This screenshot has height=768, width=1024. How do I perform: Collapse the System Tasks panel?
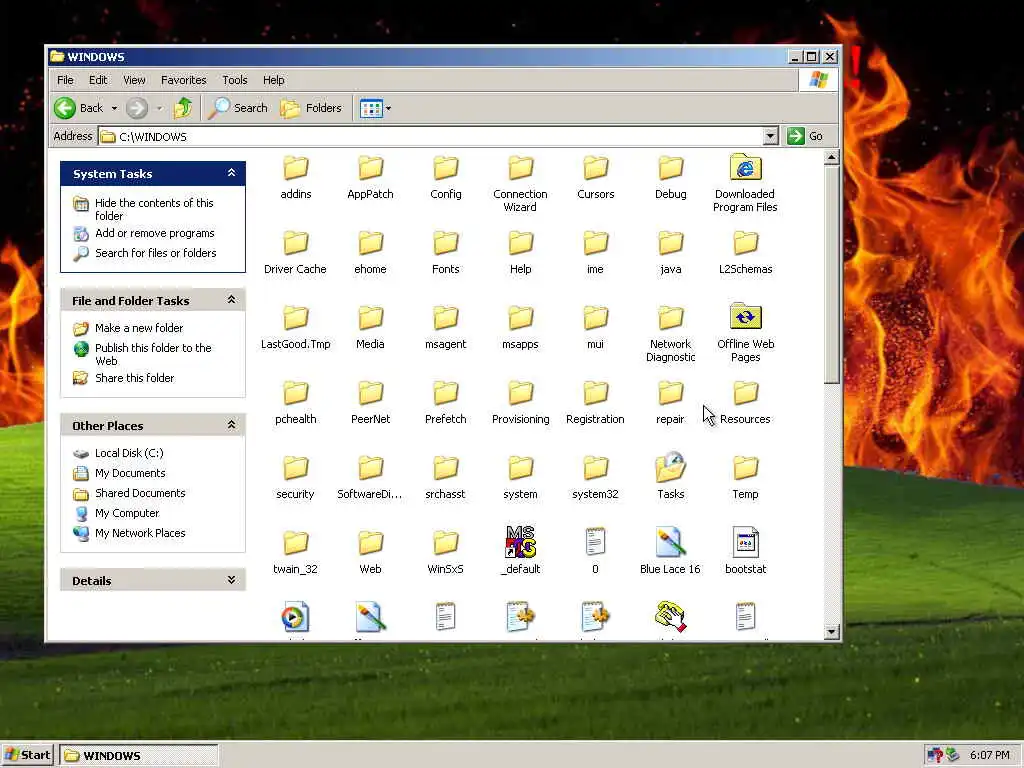click(231, 173)
